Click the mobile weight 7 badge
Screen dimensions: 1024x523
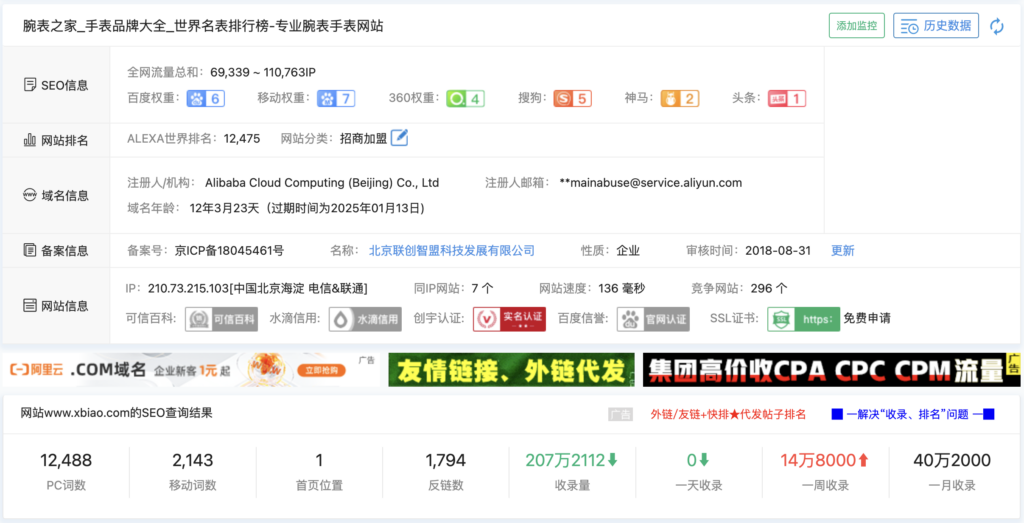click(336, 99)
